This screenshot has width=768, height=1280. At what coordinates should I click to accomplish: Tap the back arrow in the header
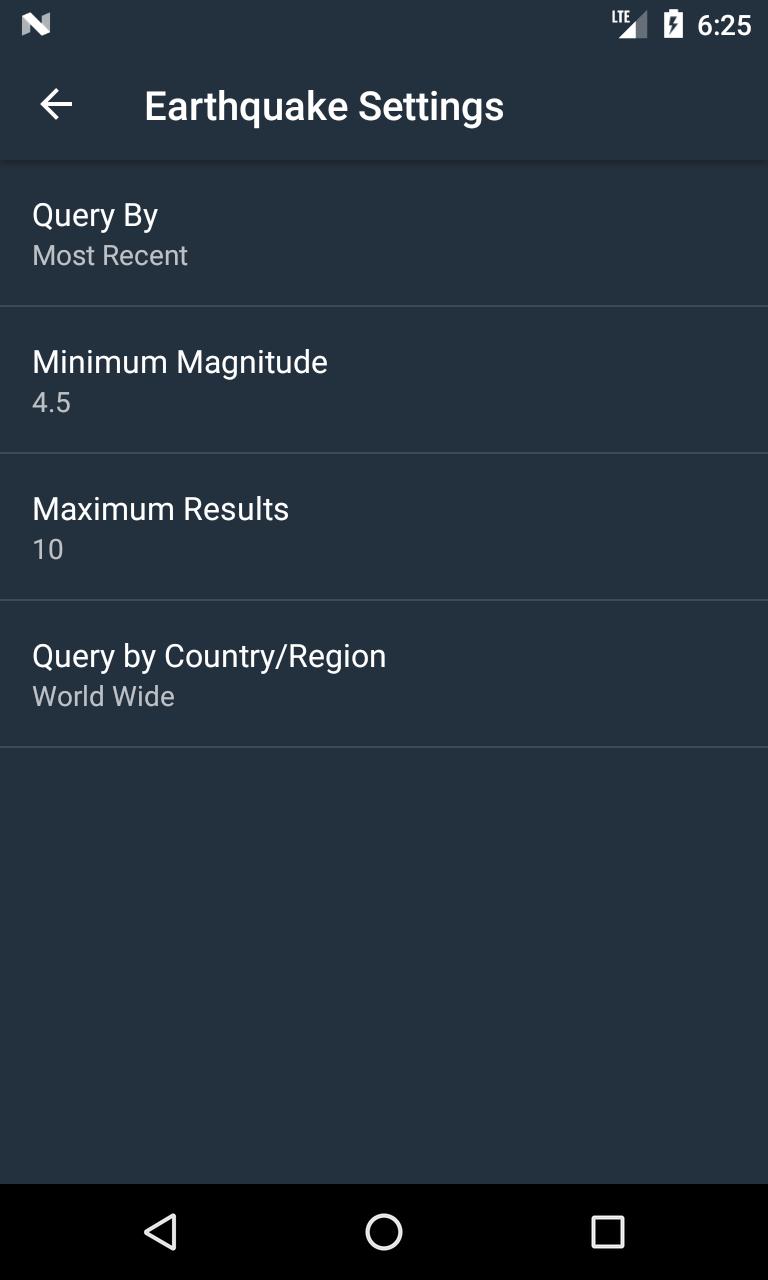coord(56,105)
